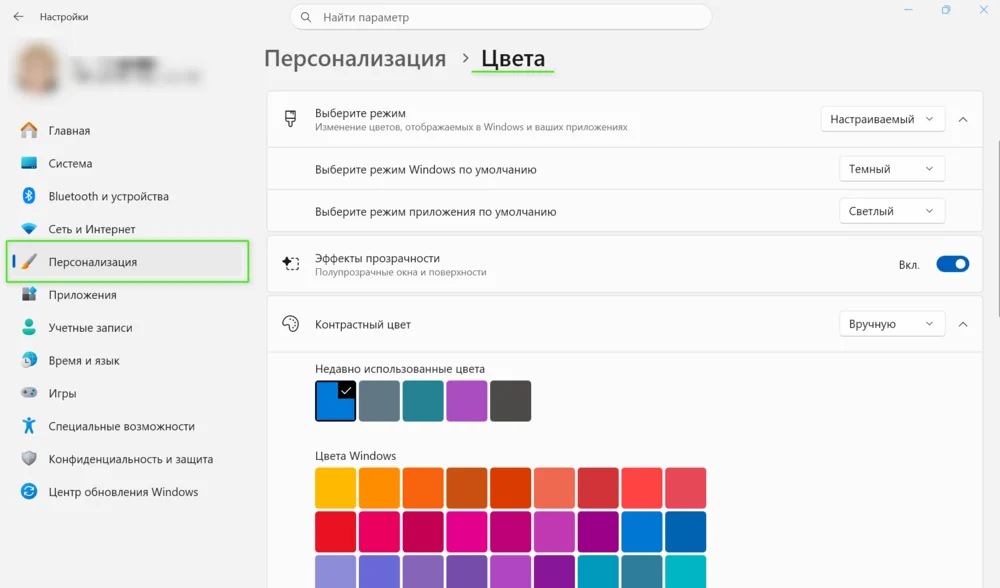
Task: Pick the second-row blue Windows swatch
Action: click(642, 531)
